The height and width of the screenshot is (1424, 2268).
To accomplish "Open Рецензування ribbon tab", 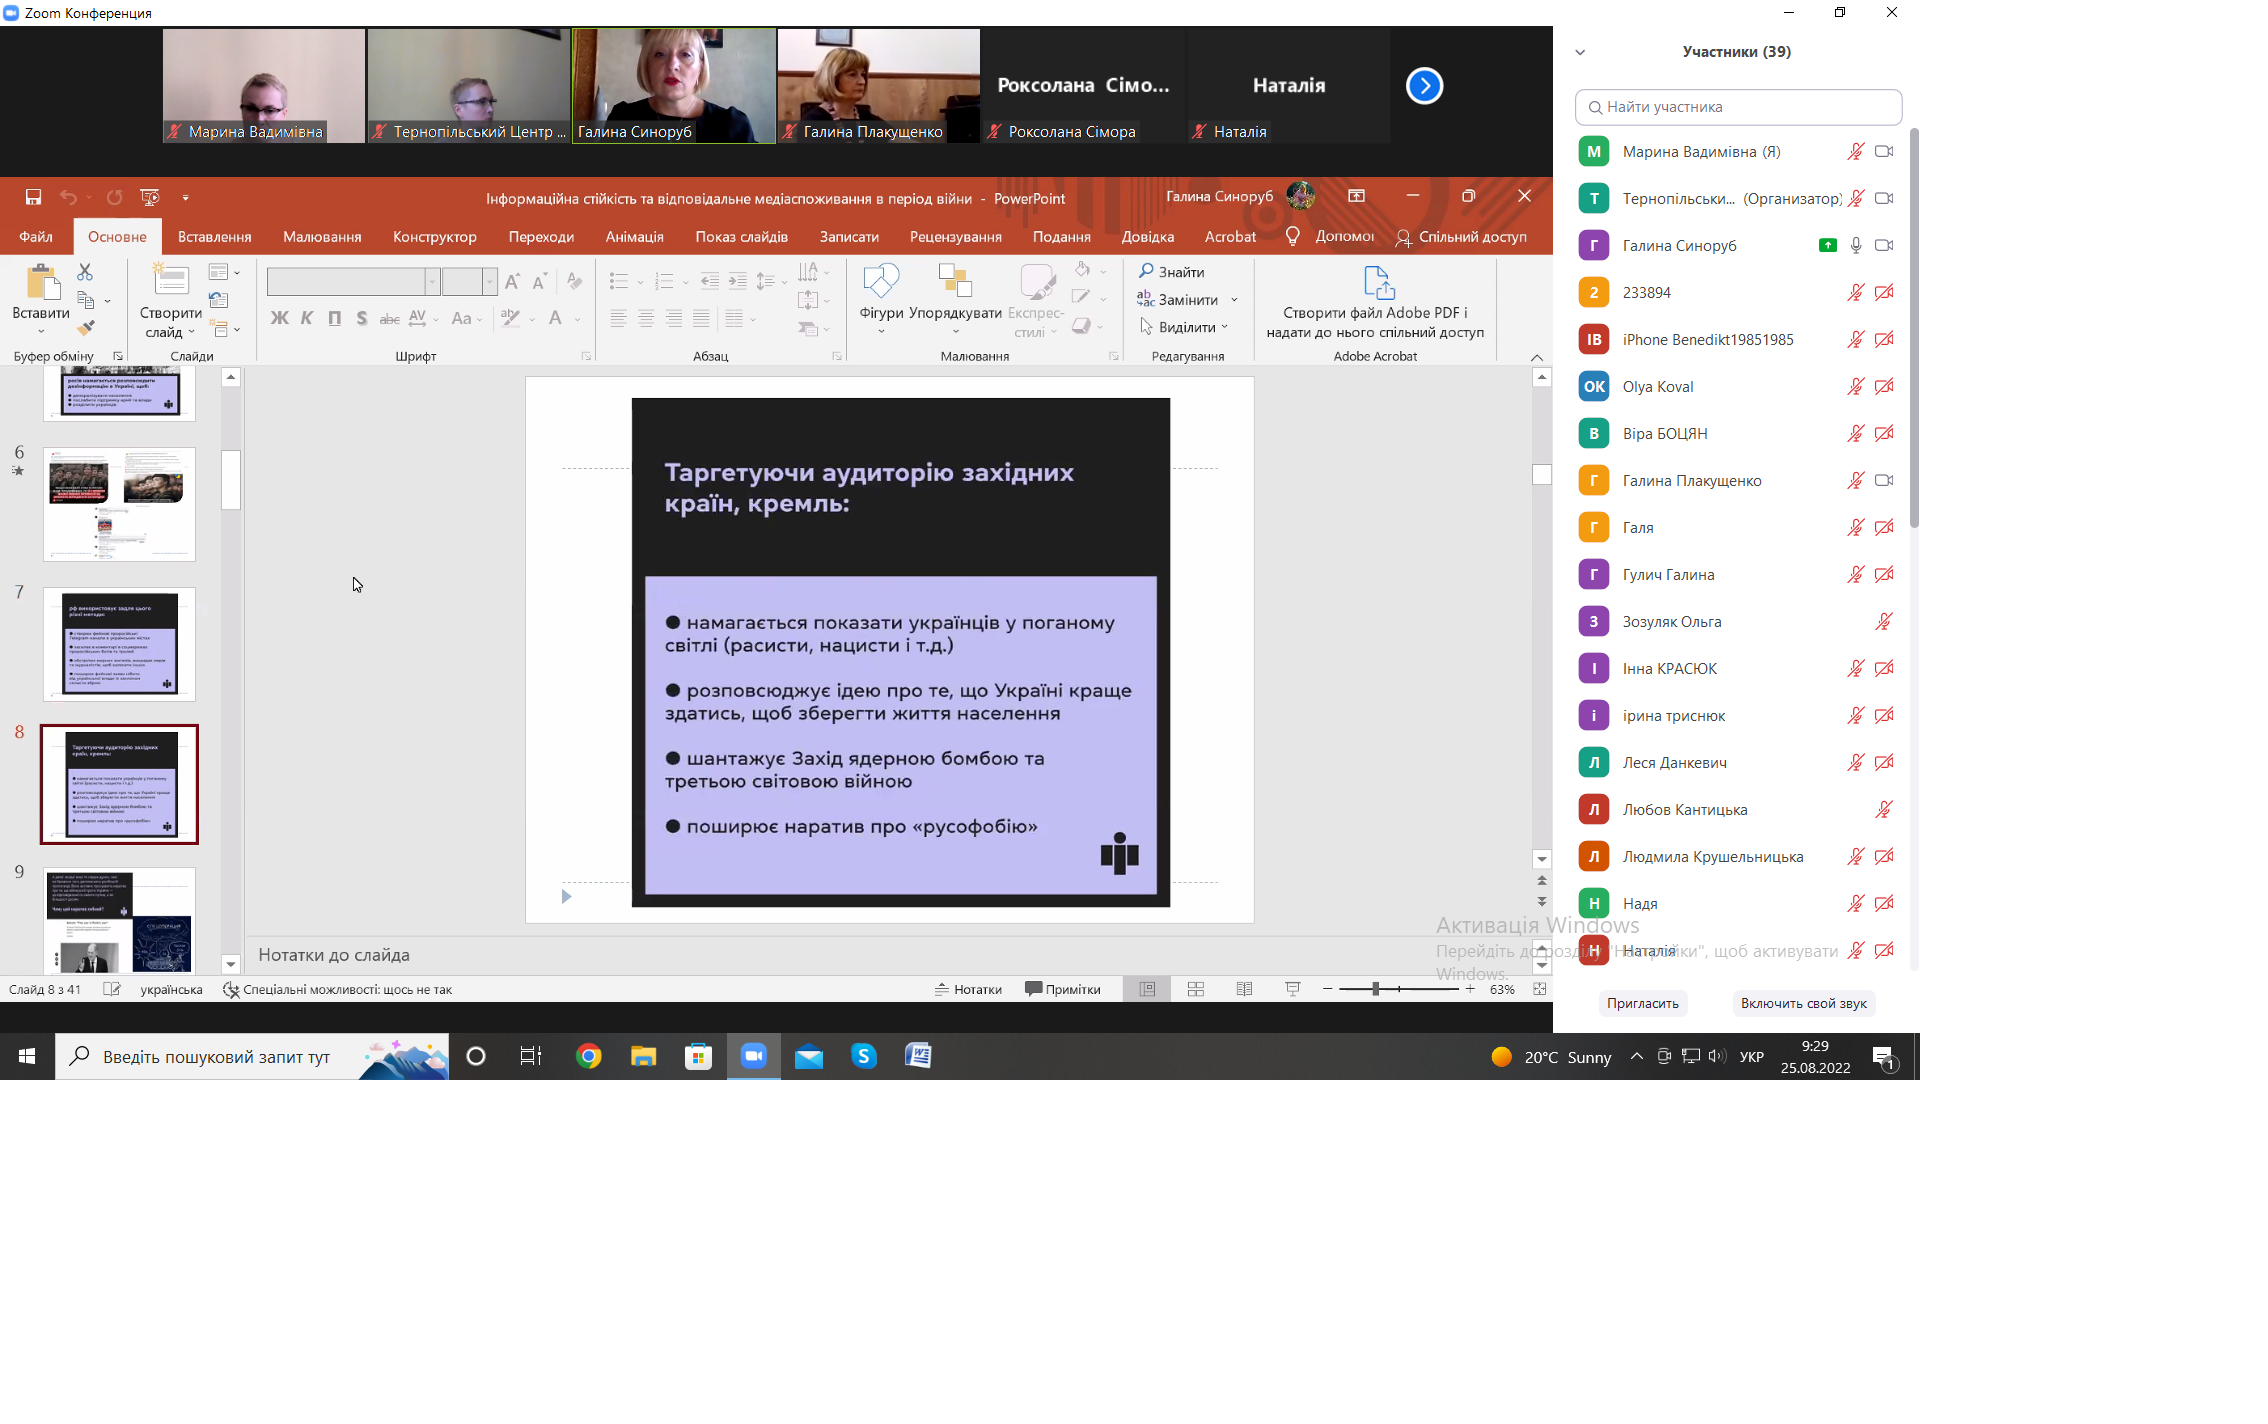I will [x=955, y=236].
